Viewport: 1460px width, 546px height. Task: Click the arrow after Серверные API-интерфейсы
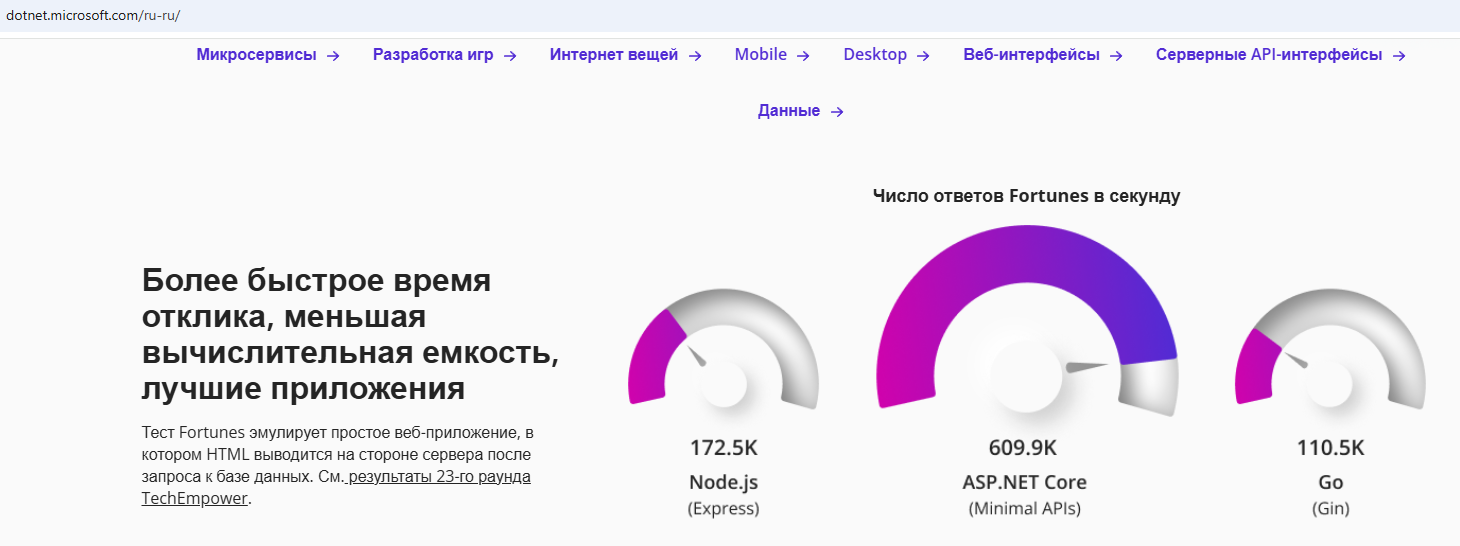pos(1399,56)
